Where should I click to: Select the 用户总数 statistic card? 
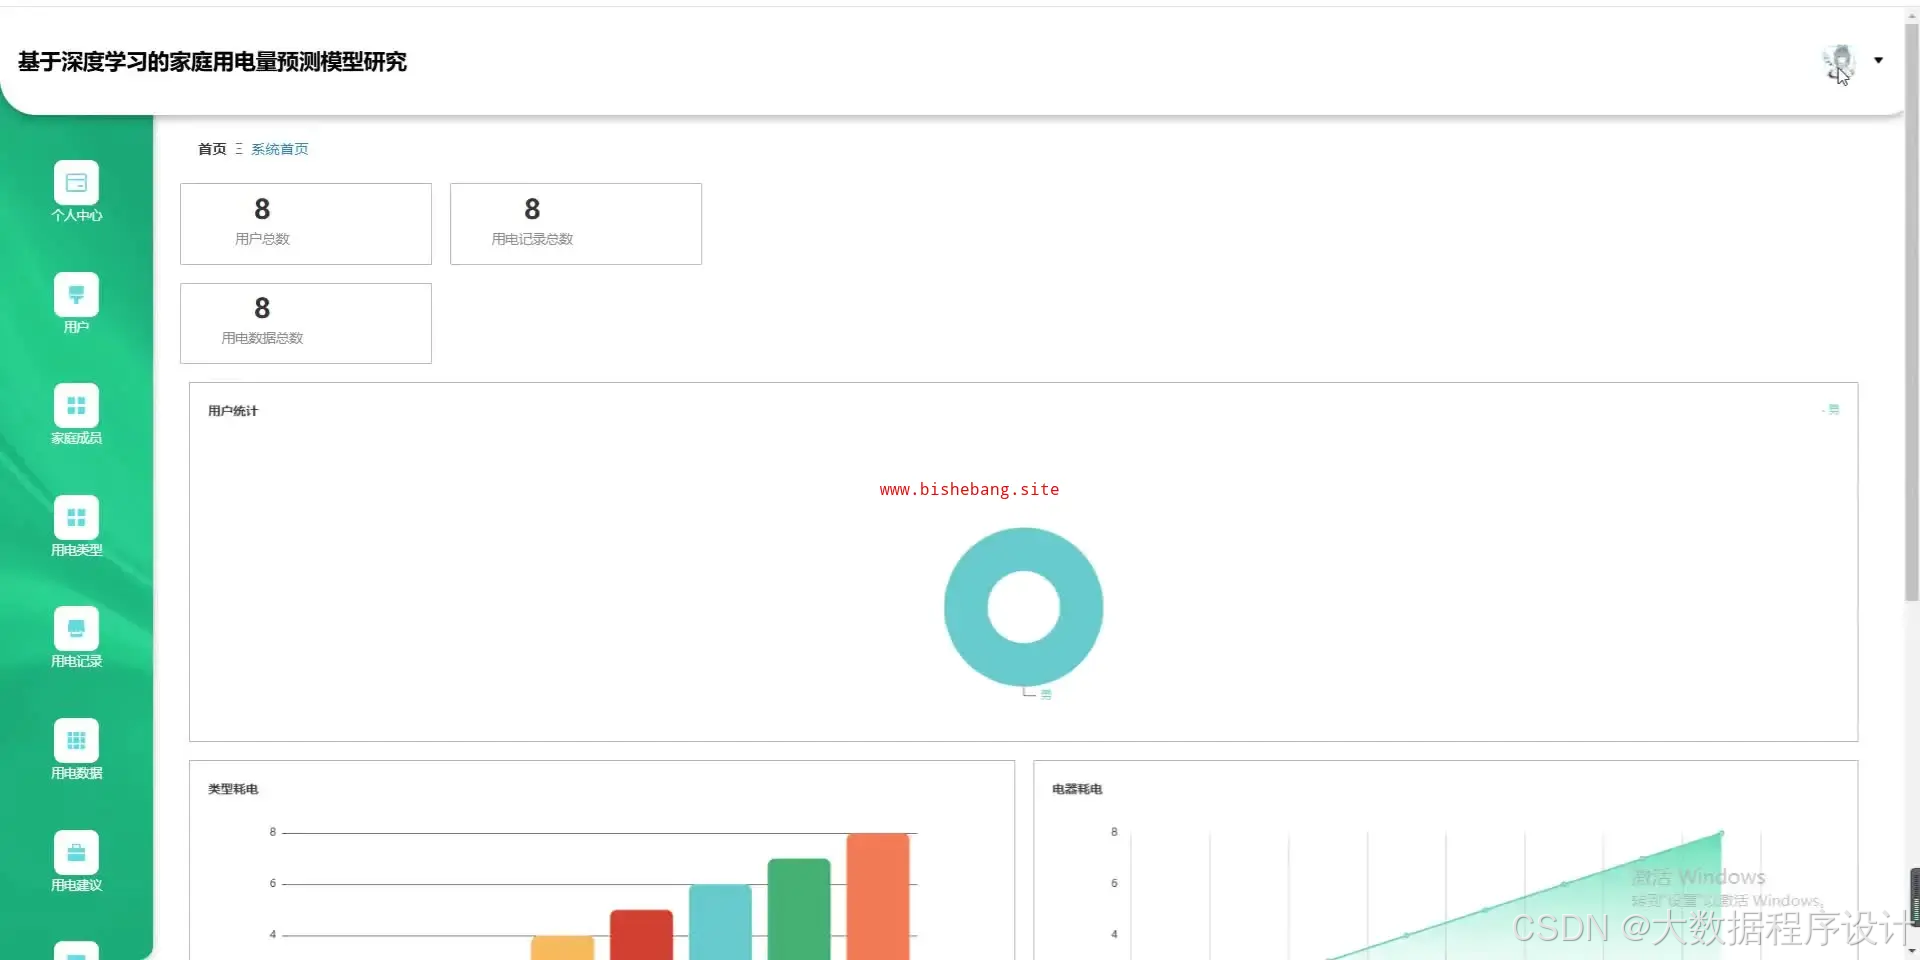point(306,224)
